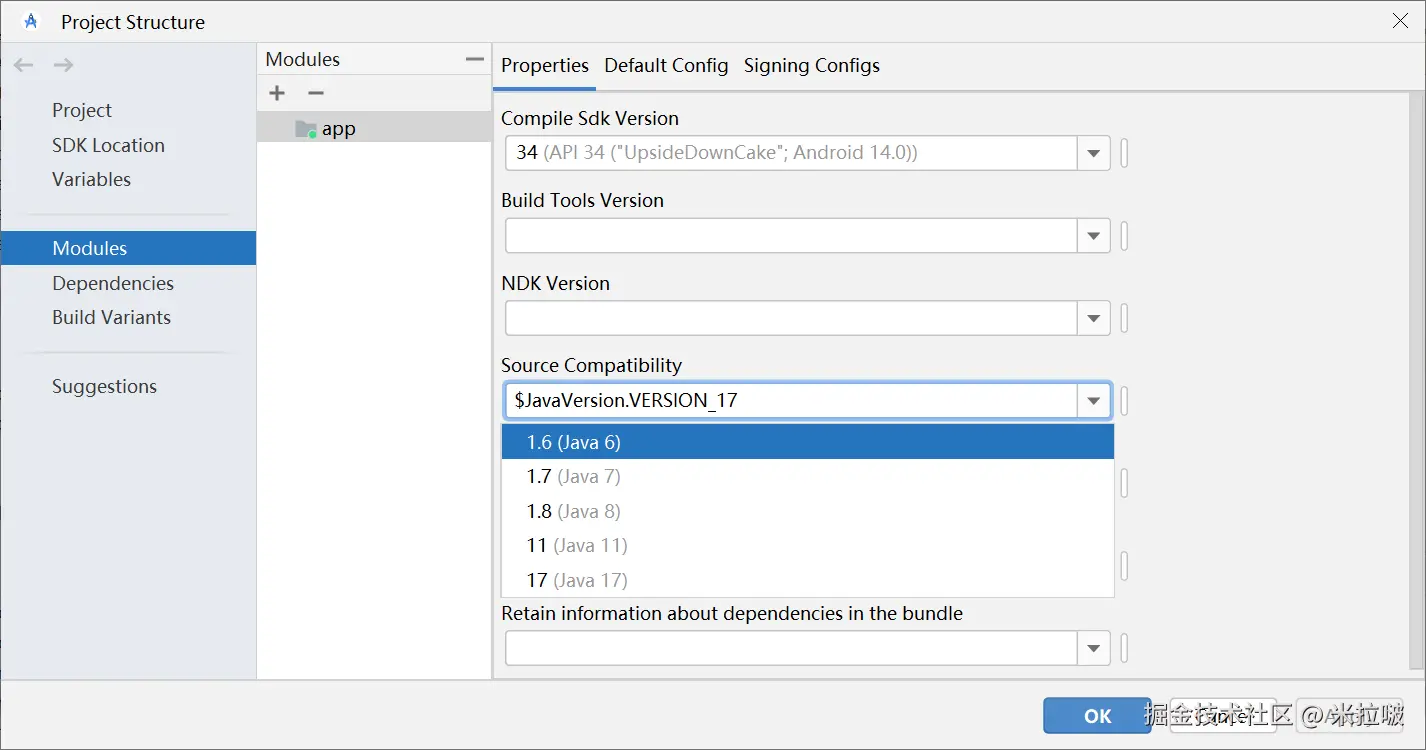Screen dimensions: 1426x750
Task: Click the back navigation arrow
Action: point(23,65)
